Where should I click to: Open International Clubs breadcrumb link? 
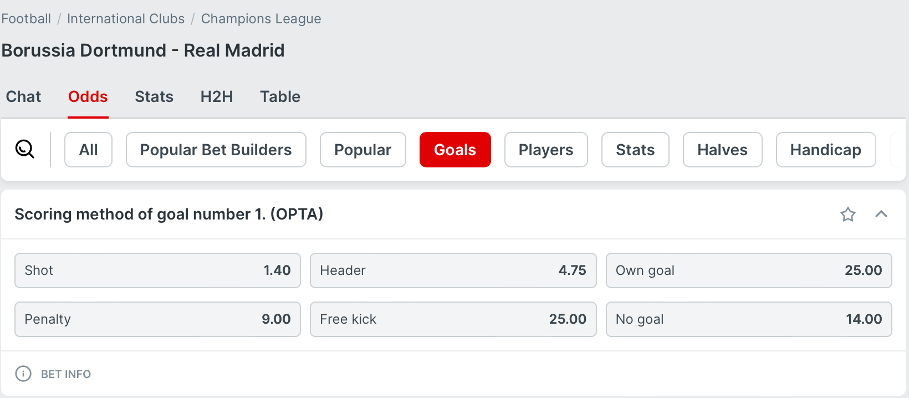point(126,19)
